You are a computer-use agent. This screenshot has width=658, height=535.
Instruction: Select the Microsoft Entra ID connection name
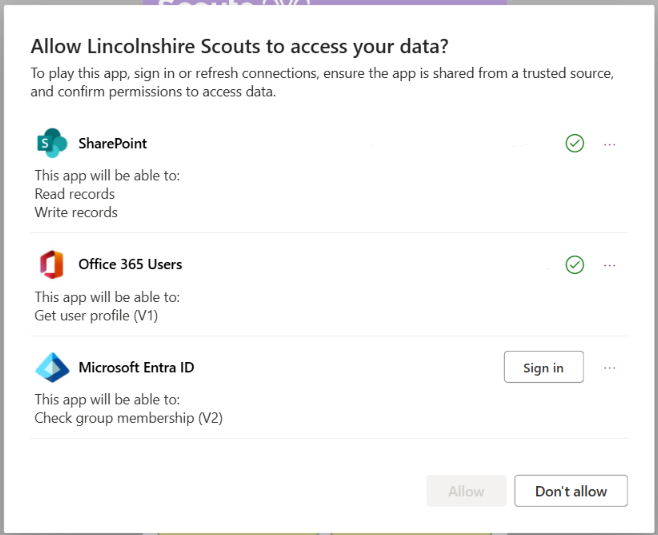coord(136,368)
